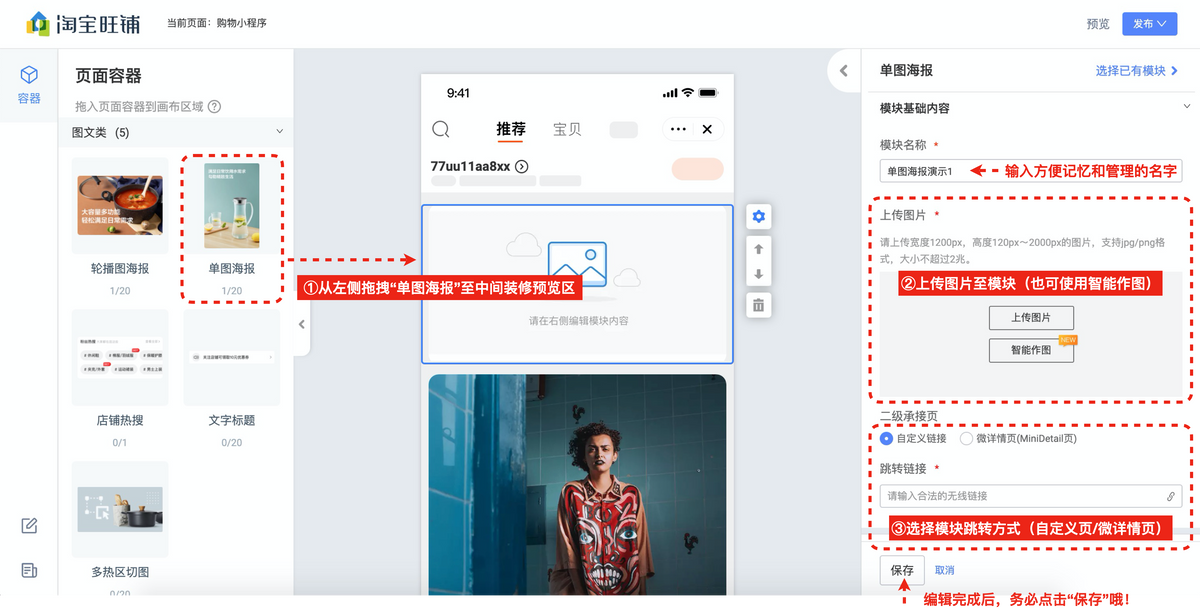Save the module with 保存 button
This screenshot has width=1200, height=612.
[902, 570]
